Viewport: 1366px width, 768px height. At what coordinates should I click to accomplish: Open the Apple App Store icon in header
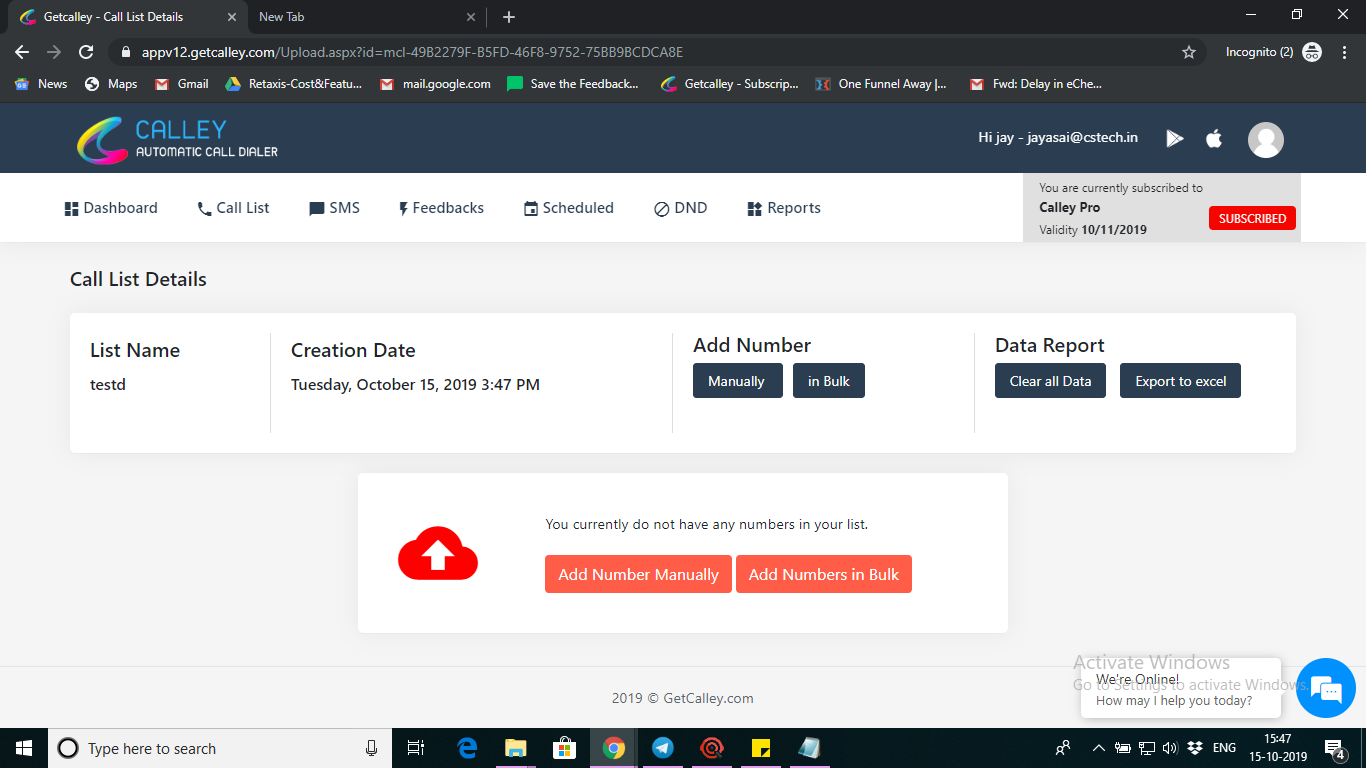point(1214,138)
